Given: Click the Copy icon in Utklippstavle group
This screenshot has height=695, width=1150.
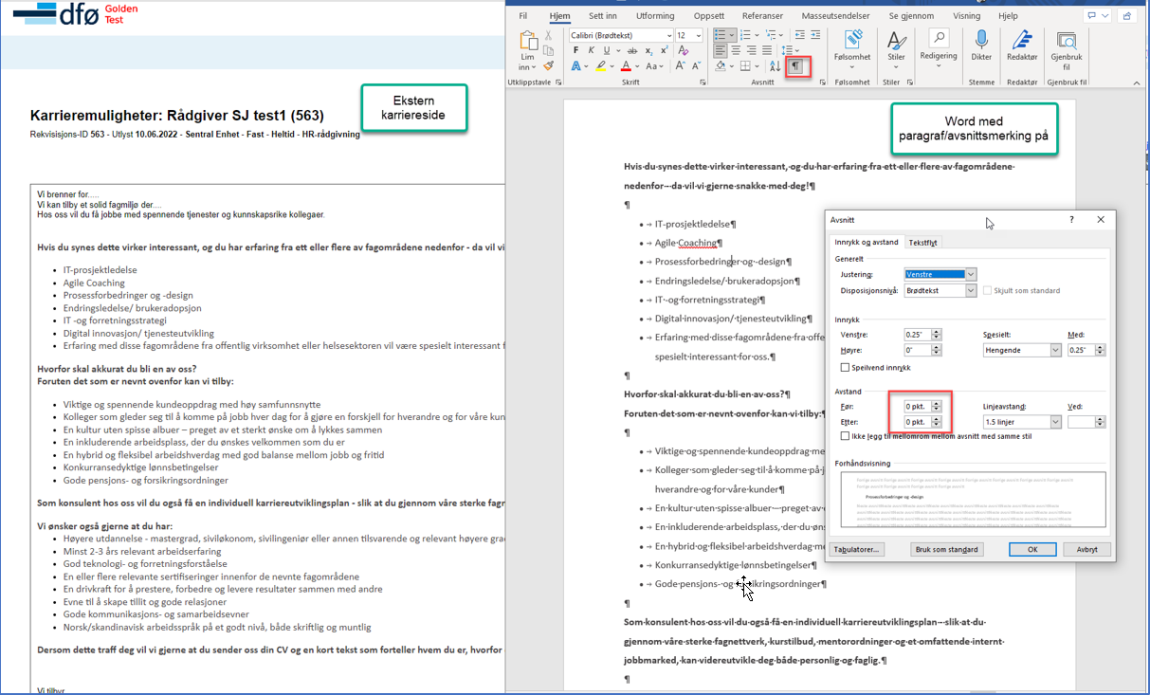Looking at the screenshot, I should tap(548, 51).
